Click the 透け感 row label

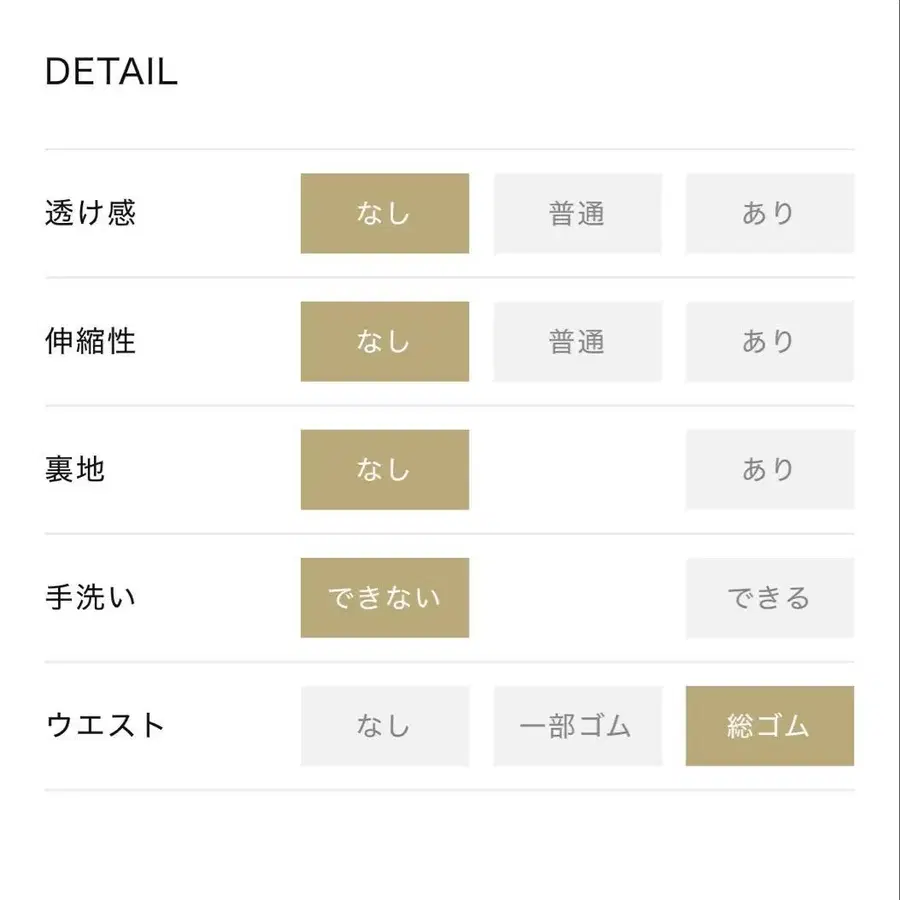tap(92, 213)
